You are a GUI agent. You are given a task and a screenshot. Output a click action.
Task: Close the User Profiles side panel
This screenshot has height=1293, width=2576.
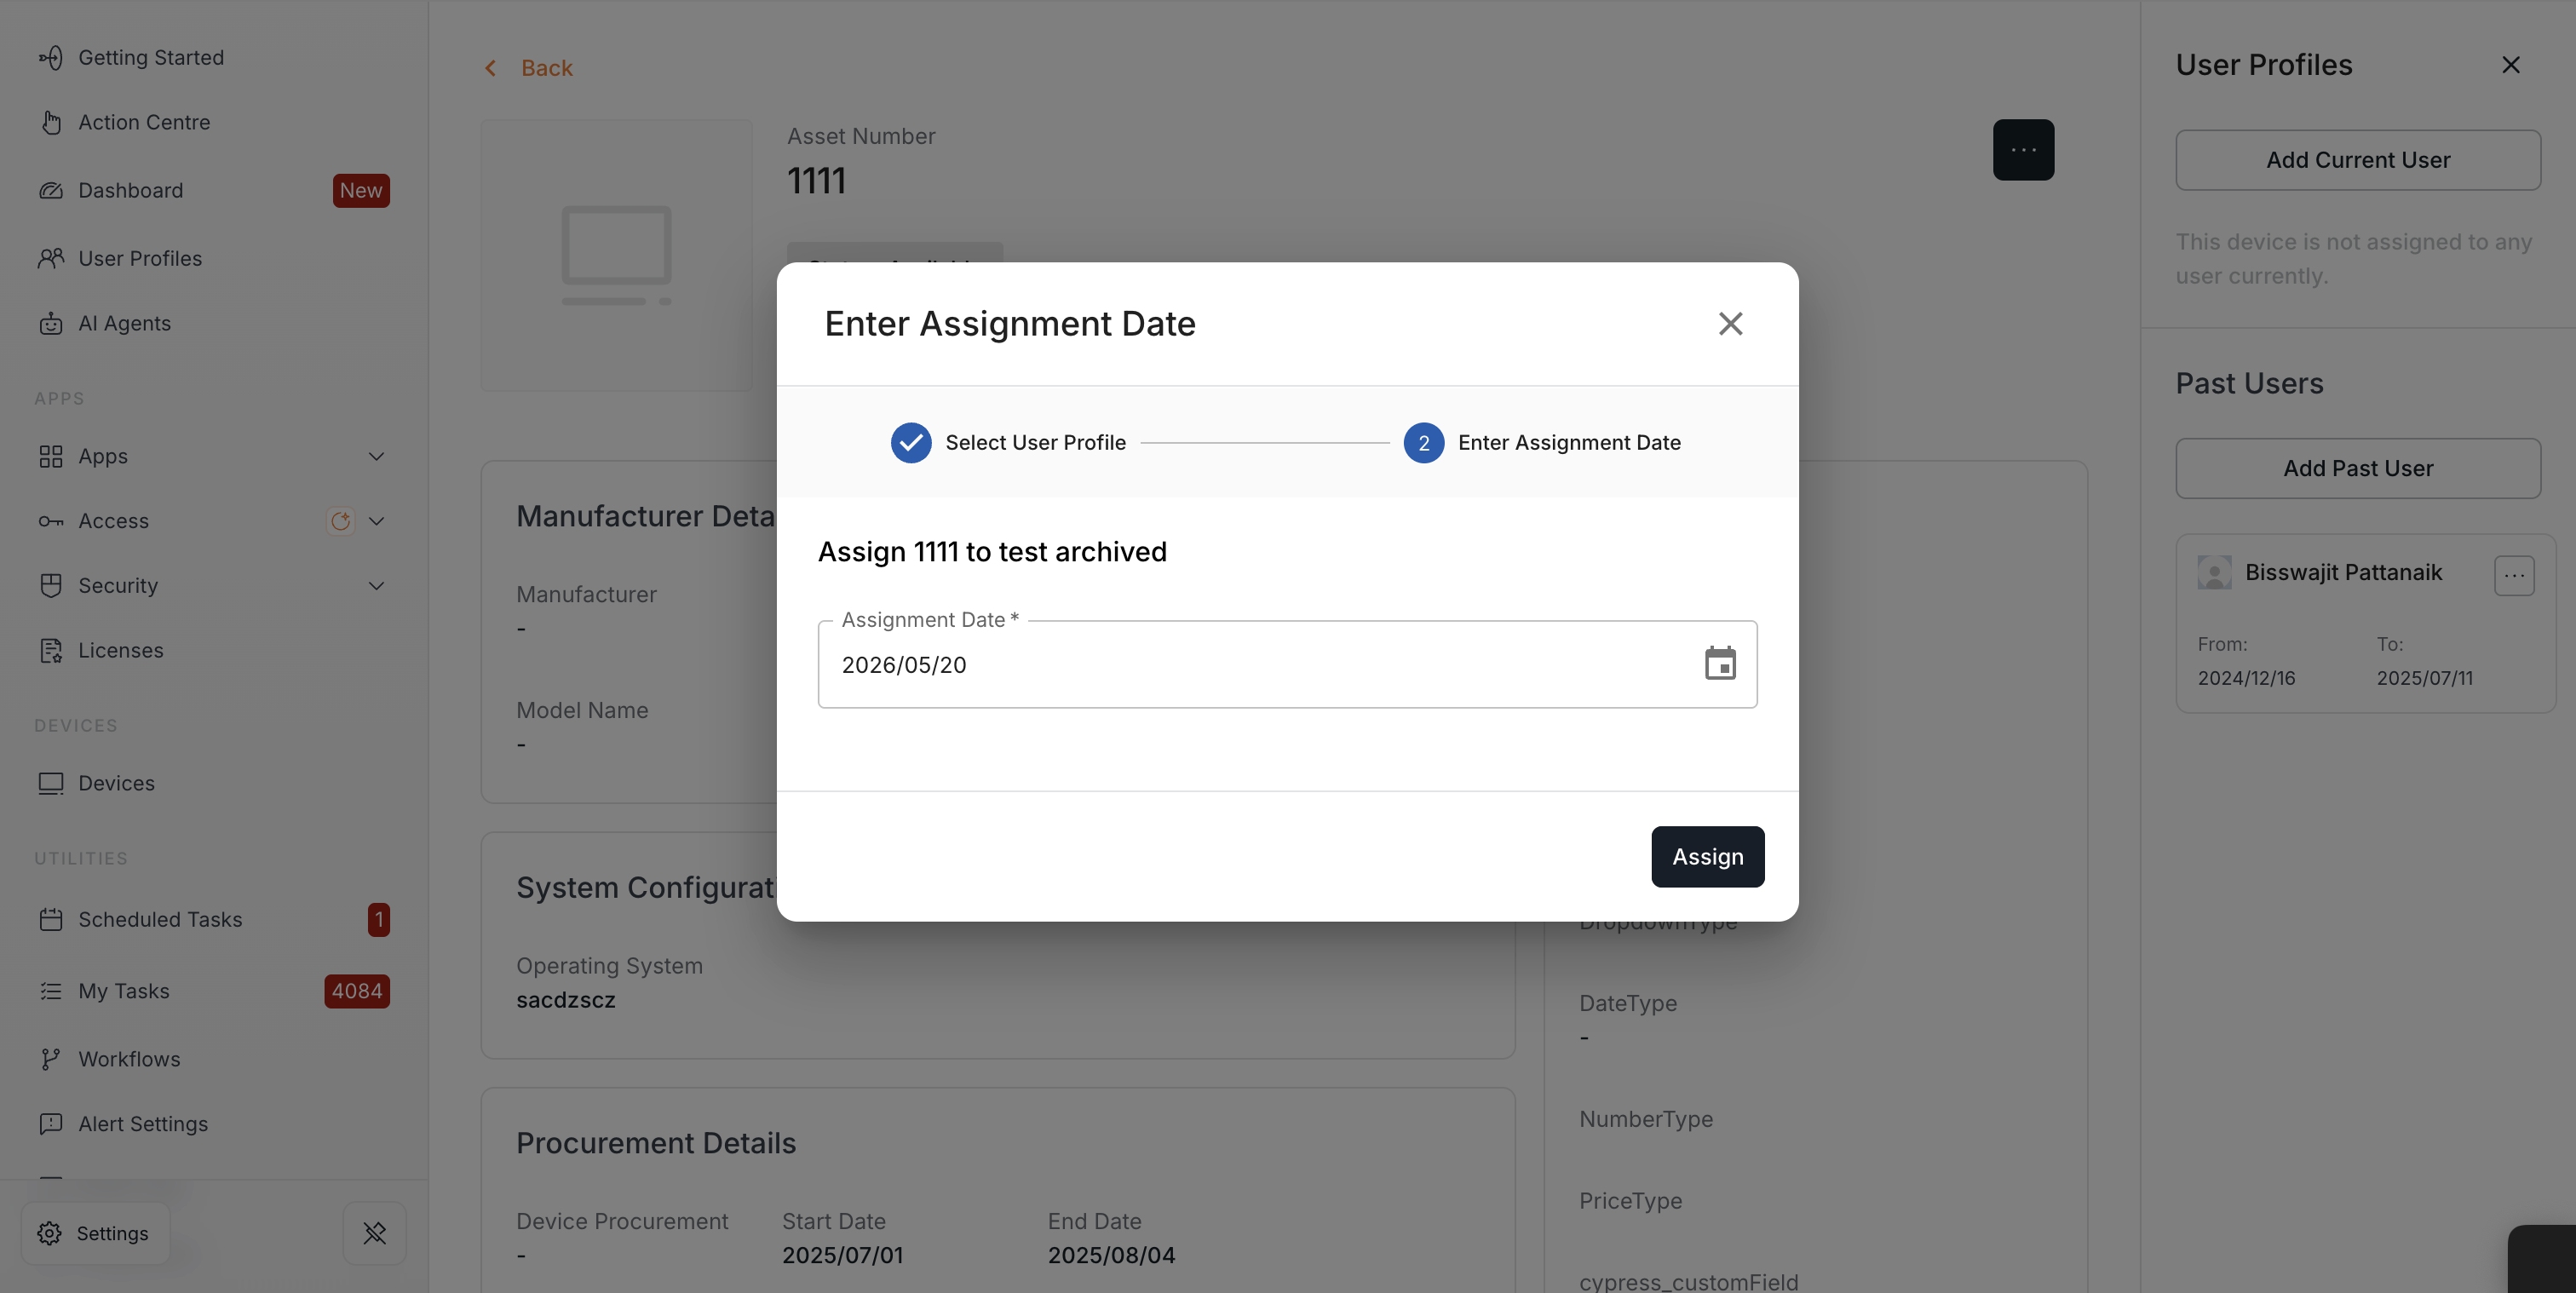[x=2510, y=65]
